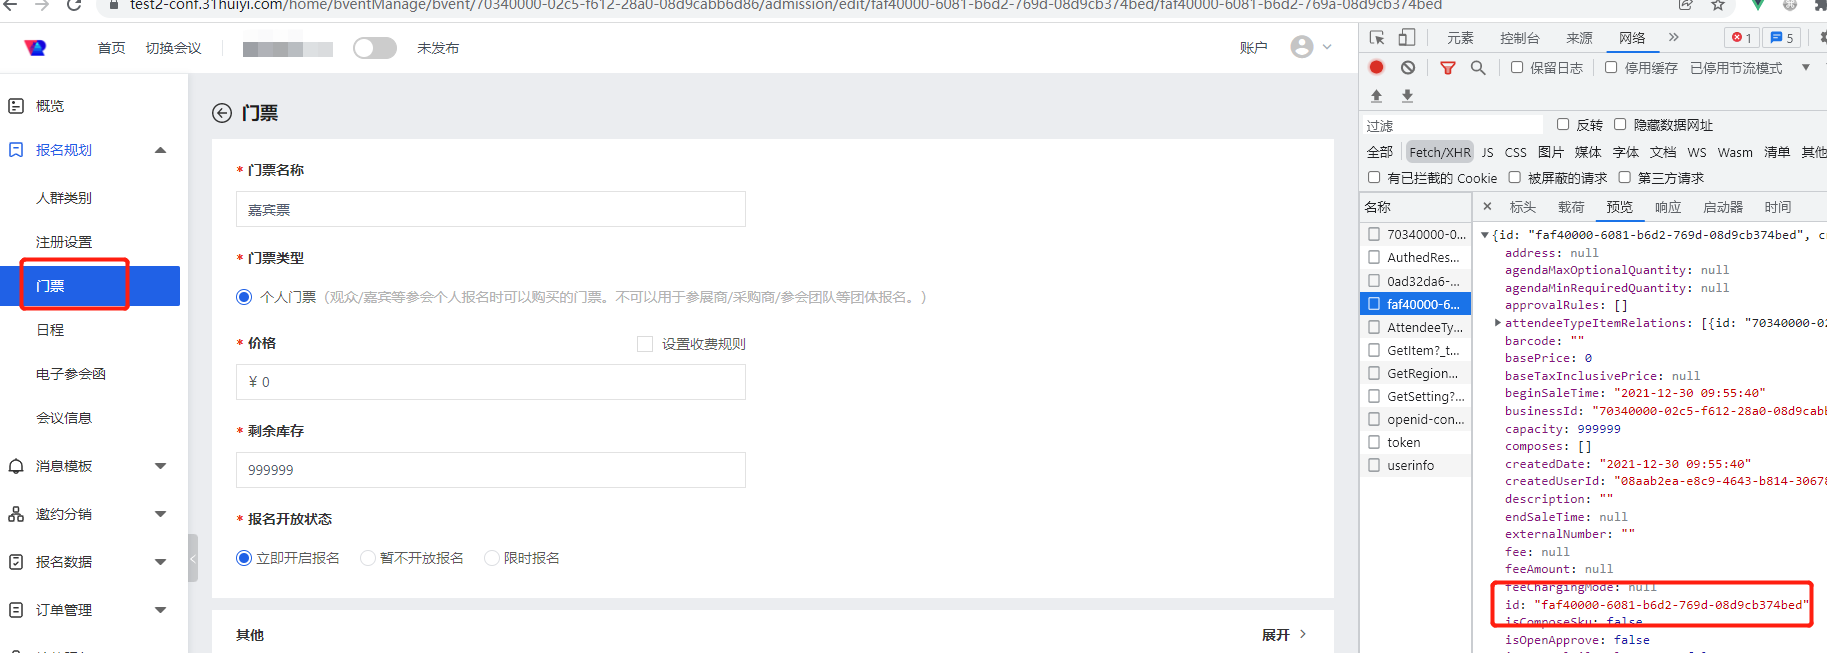Image resolution: width=1827 pixels, height=653 pixels.
Task: Expand the 消息模板 sidebar section
Action: point(160,466)
